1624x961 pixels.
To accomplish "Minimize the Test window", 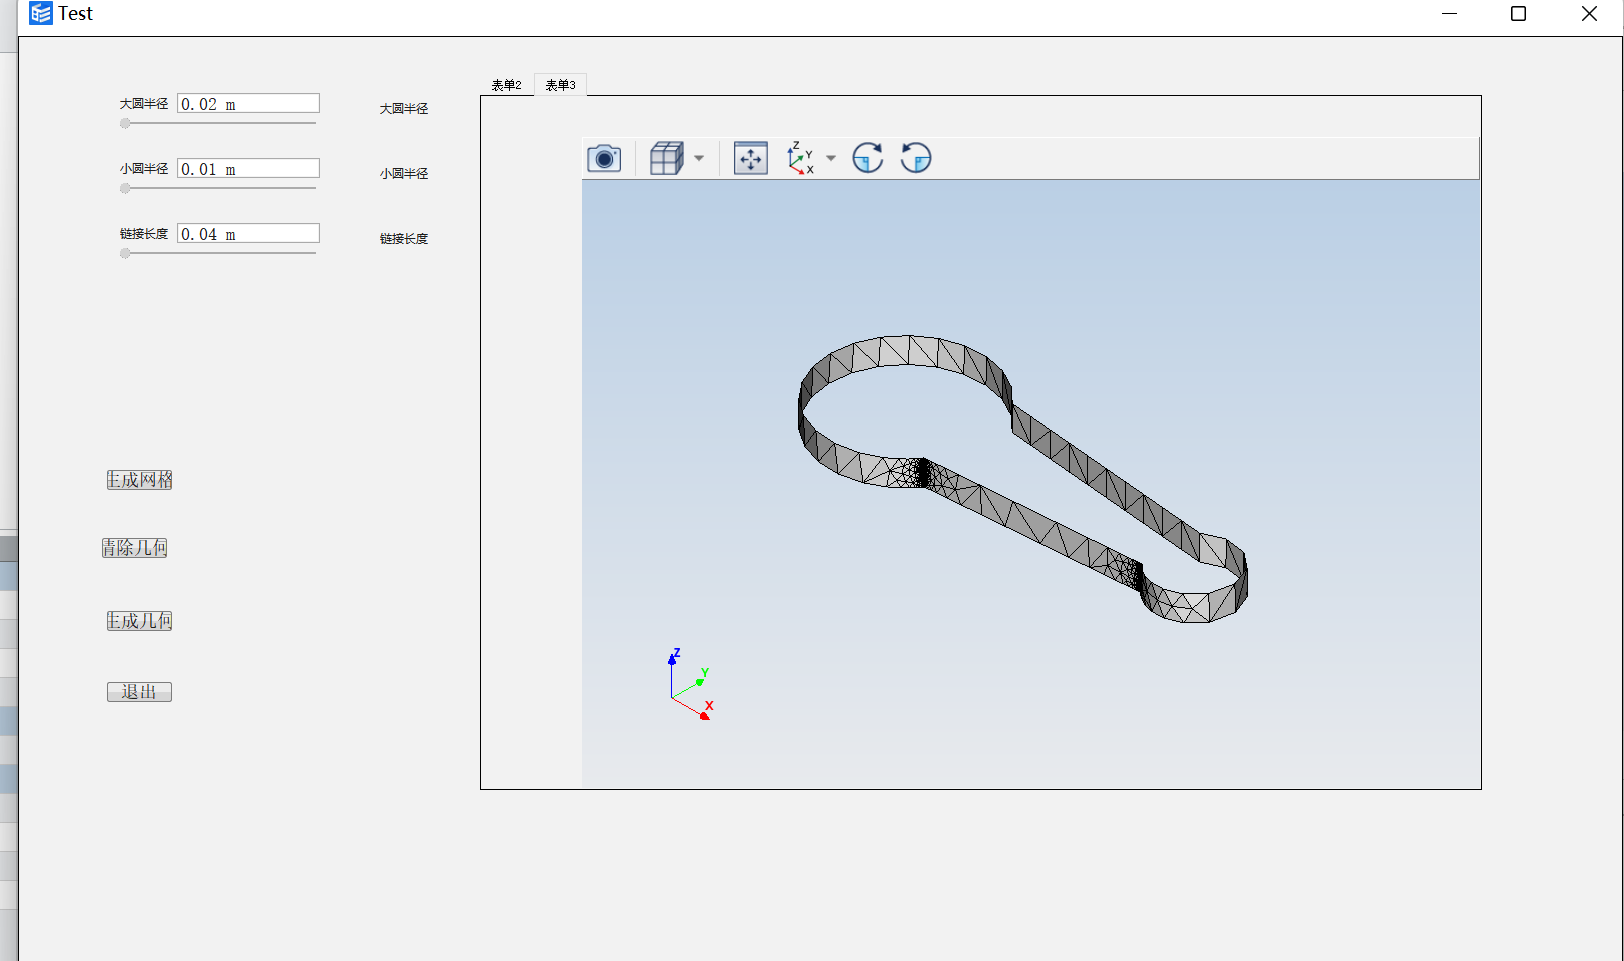I will tap(1449, 13).
